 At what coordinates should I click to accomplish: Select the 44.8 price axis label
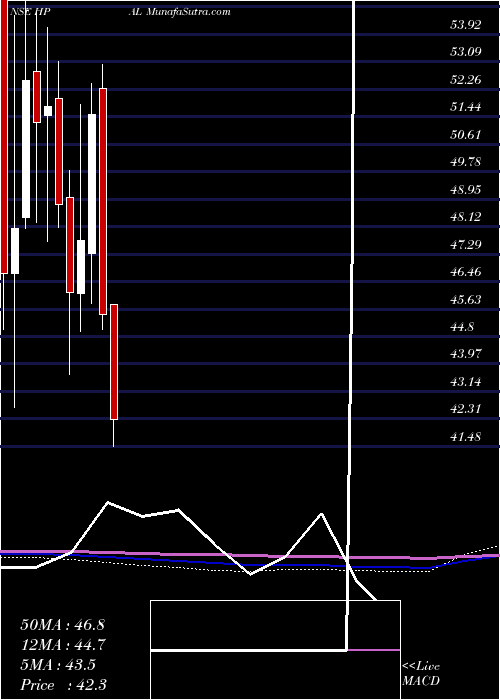coord(462,327)
